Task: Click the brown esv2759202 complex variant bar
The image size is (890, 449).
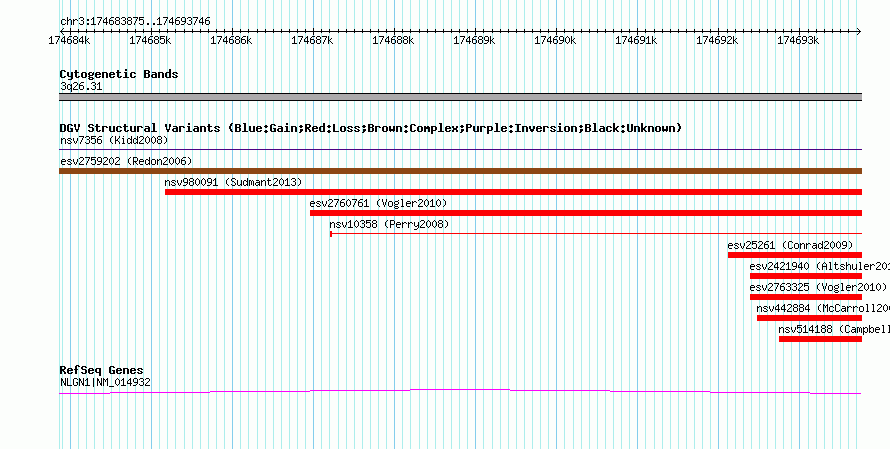Action: 460,171
